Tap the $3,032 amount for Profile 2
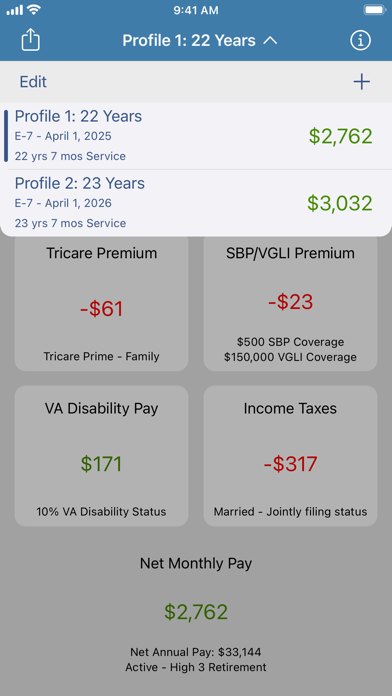Image resolution: width=392 pixels, height=696 pixels. pyautogui.click(x=340, y=203)
